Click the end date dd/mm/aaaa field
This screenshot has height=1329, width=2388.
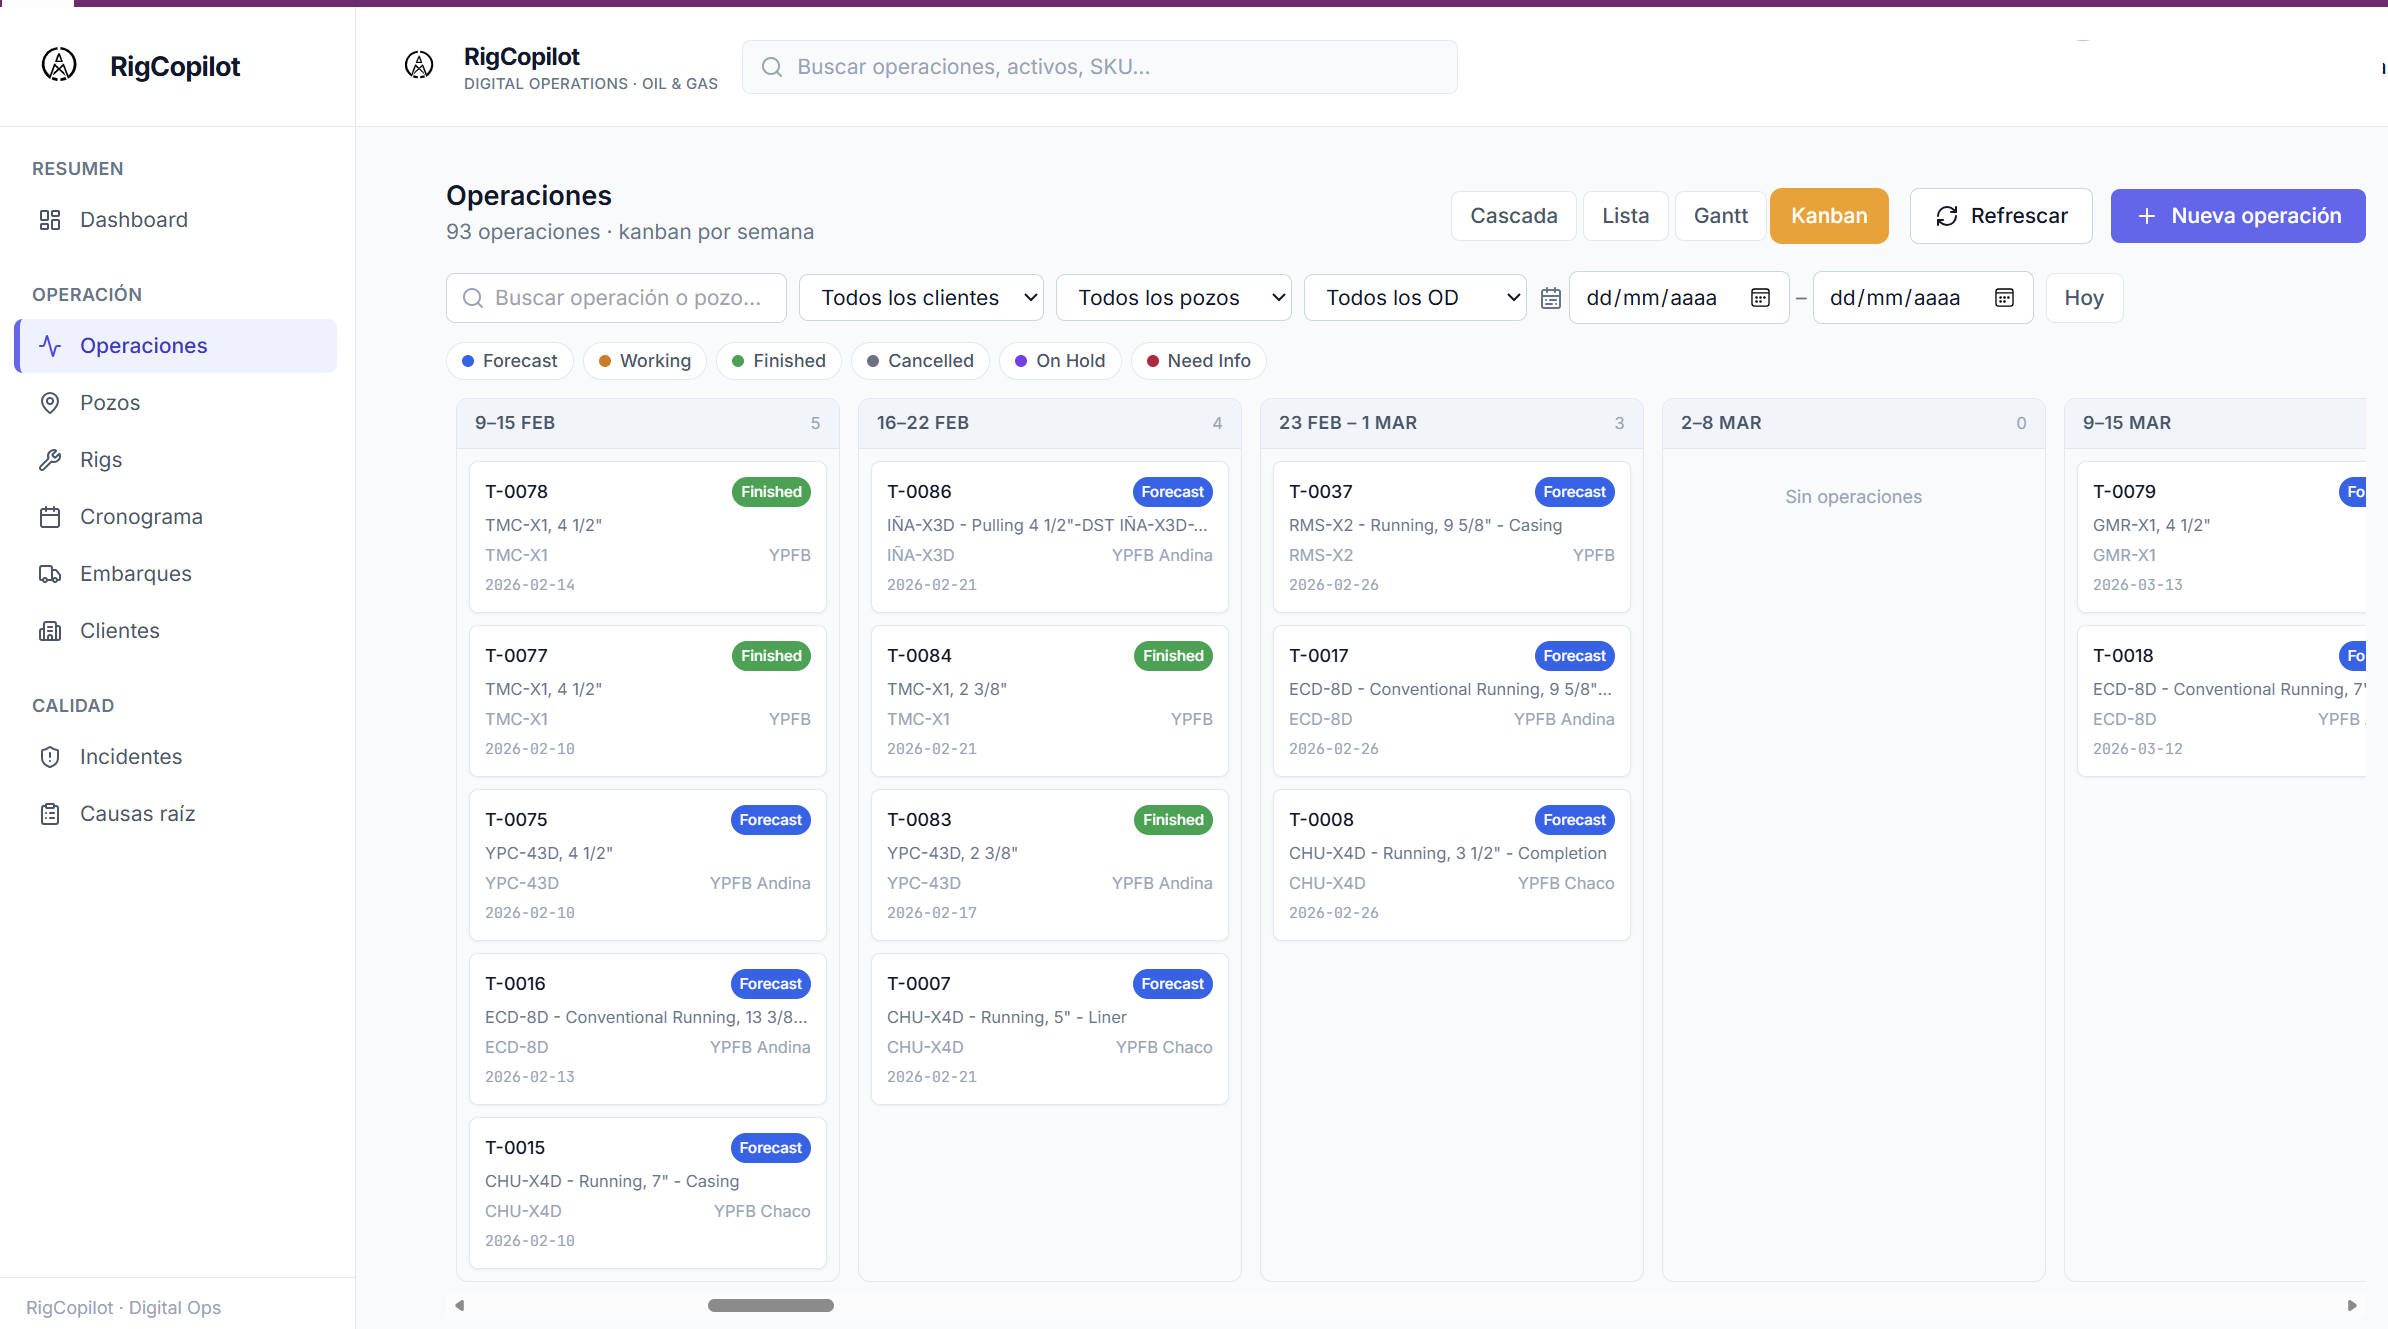click(1923, 298)
